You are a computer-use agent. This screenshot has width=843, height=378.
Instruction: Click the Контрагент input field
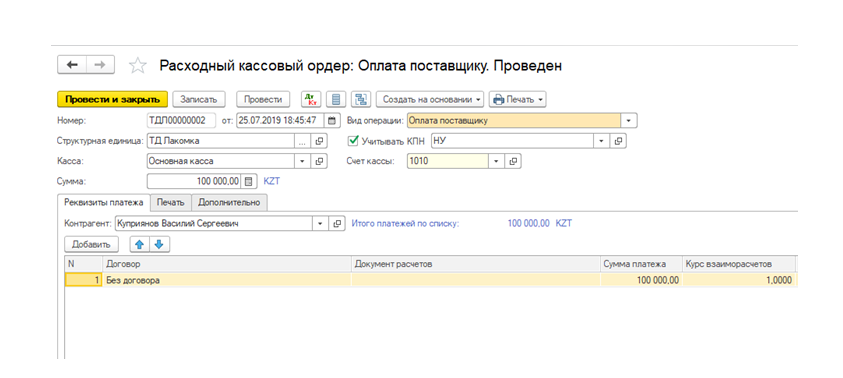tap(214, 223)
